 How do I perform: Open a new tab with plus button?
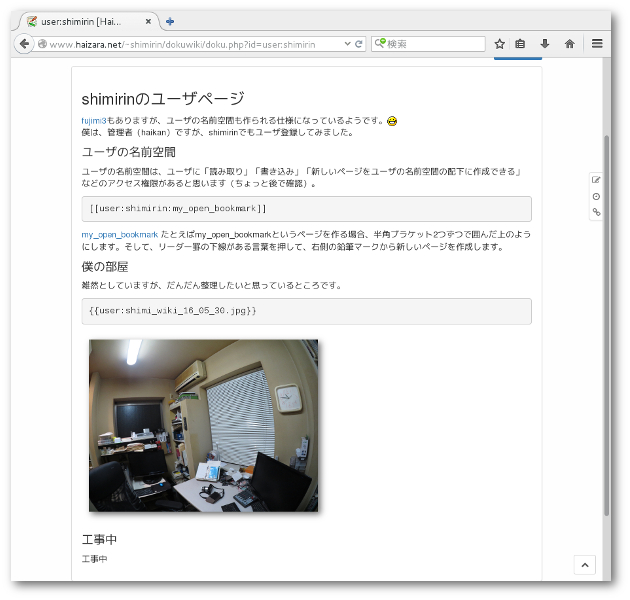coord(170,21)
